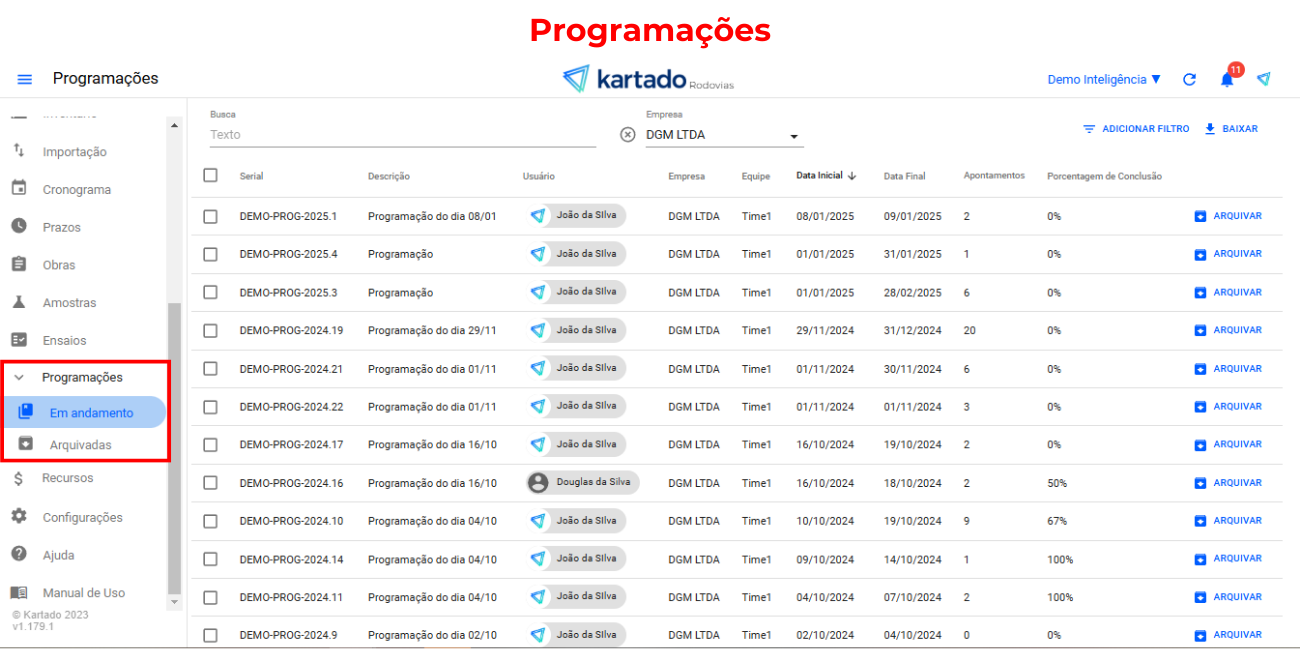Viewport: 1301px width, 649px height.
Task: Go to Recursos in the sidebar
Action: (x=67, y=478)
